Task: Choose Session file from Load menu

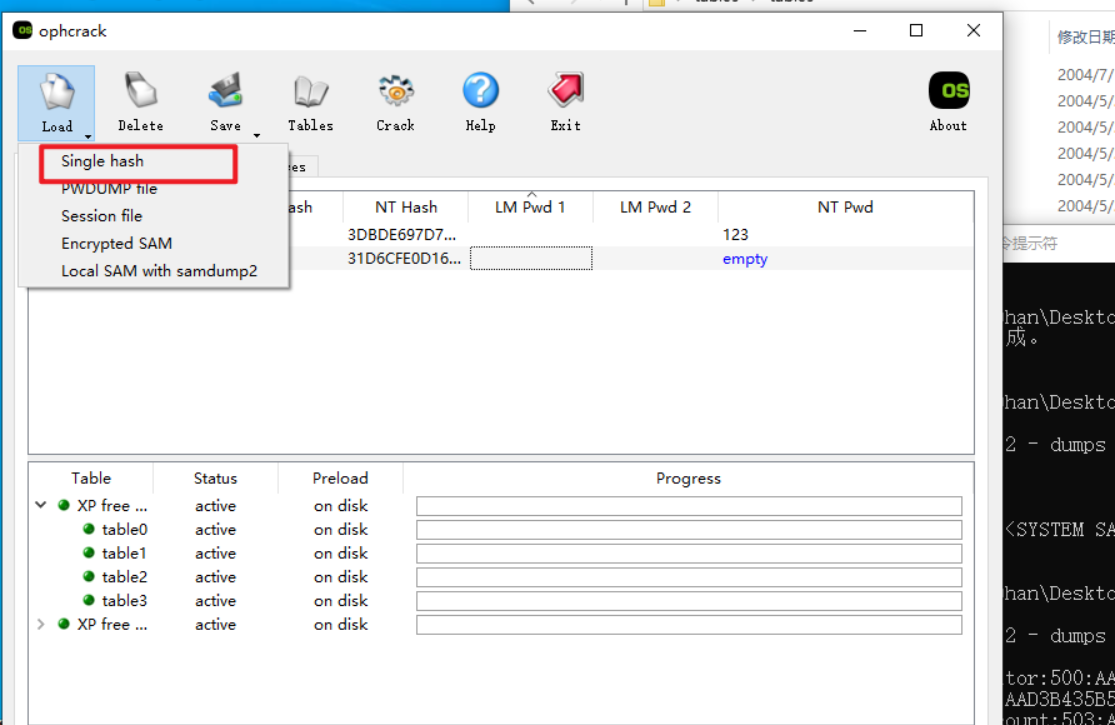Action: click(102, 215)
